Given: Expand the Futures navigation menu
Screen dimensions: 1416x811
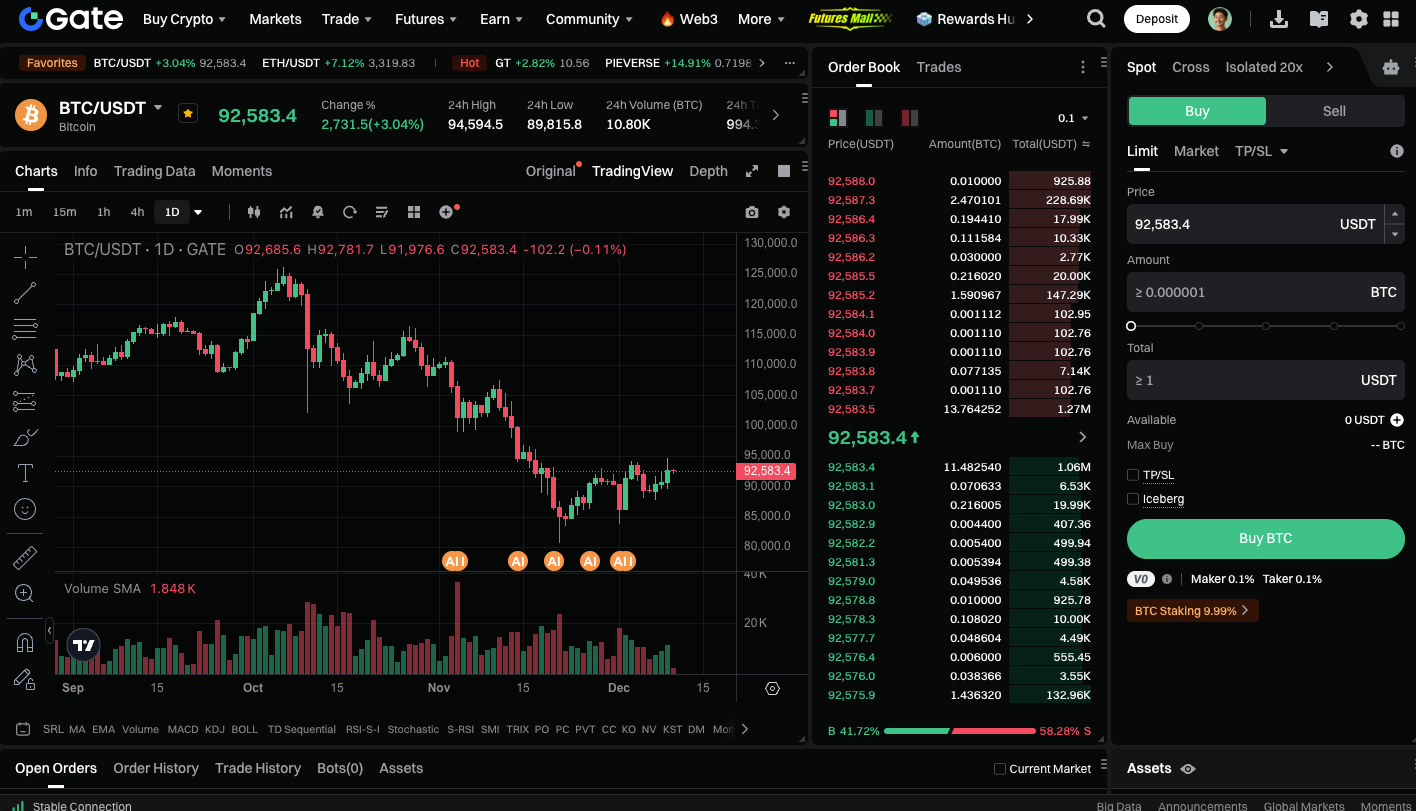Looking at the screenshot, I should coord(425,19).
